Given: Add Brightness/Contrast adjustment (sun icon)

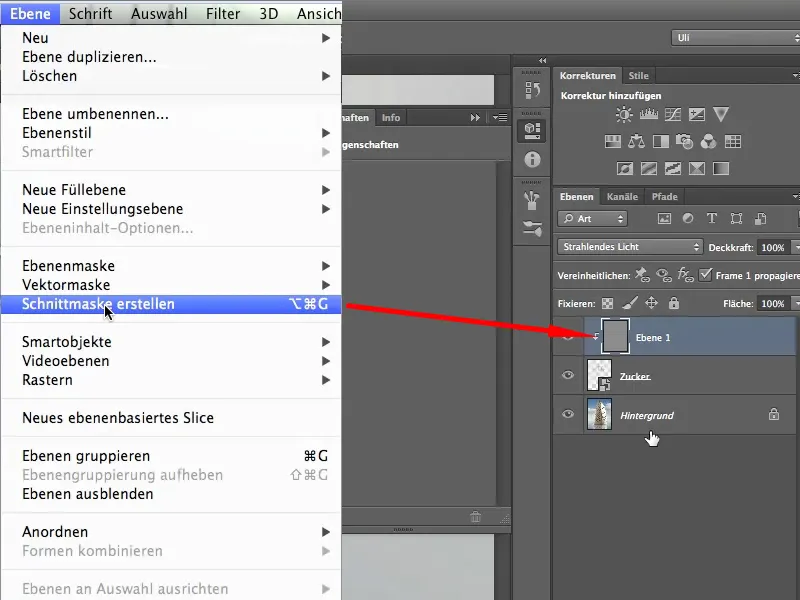Looking at the screenshot, I should (623, 114).
